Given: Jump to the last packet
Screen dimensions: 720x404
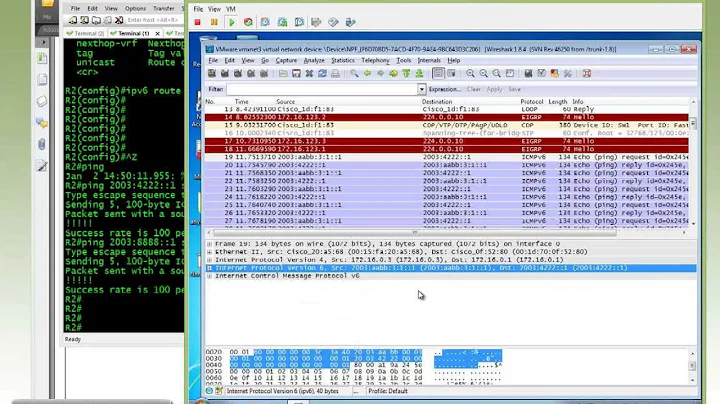Looking at the screenshot, I should 419,73.
